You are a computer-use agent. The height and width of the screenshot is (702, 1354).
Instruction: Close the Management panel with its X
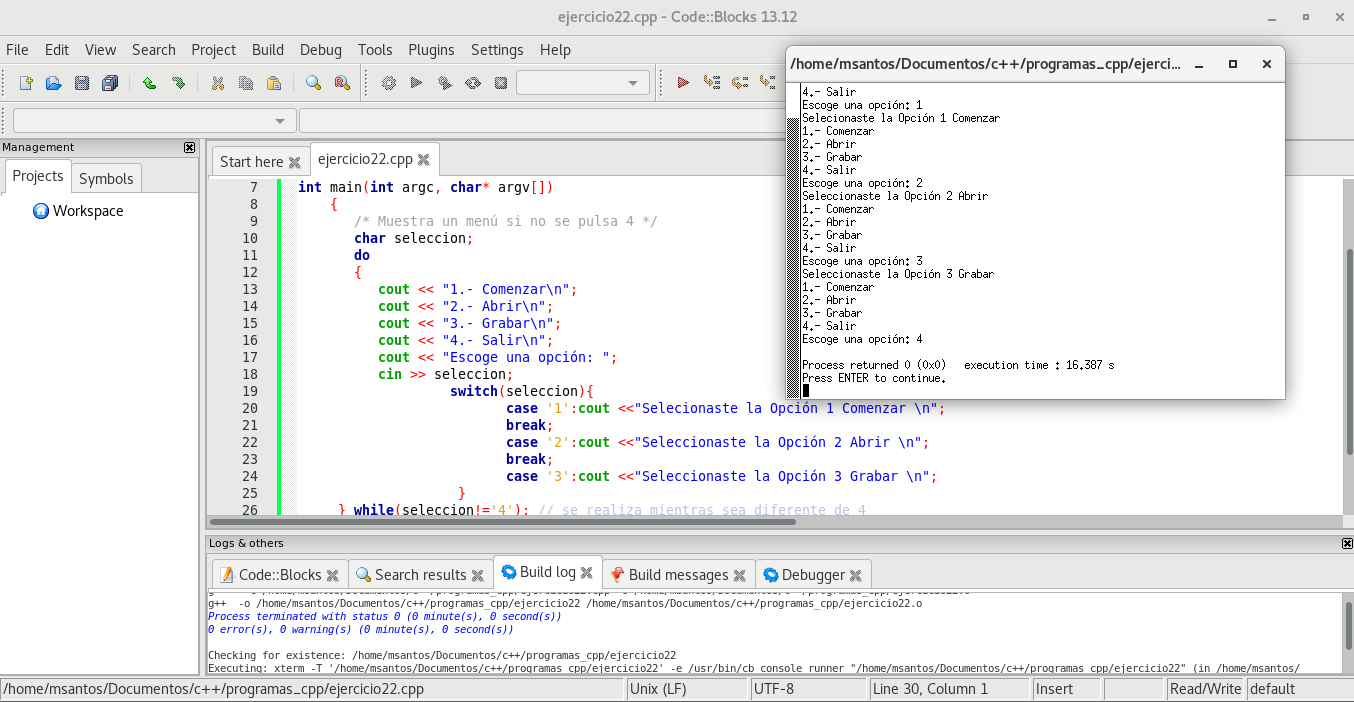(x=190, y=147)
